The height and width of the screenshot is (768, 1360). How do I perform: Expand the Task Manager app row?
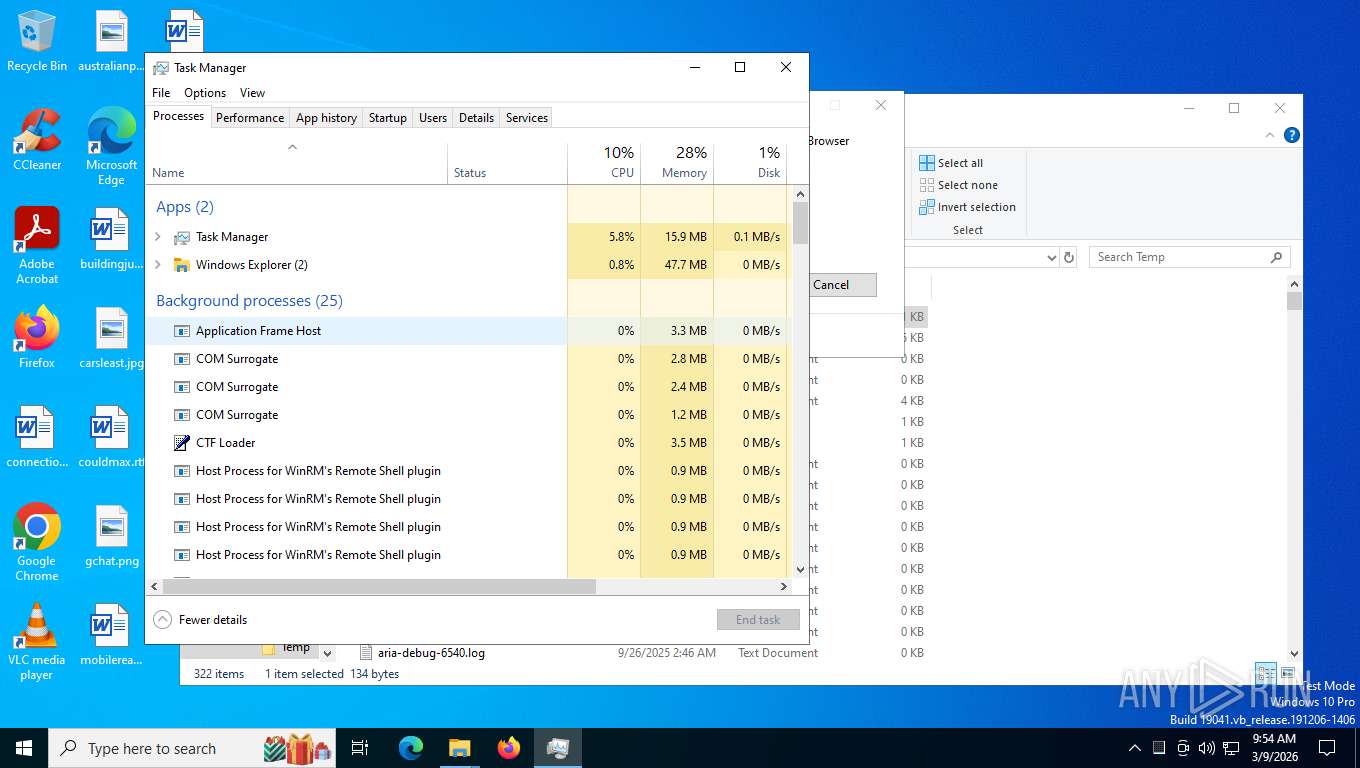point(158,237)
